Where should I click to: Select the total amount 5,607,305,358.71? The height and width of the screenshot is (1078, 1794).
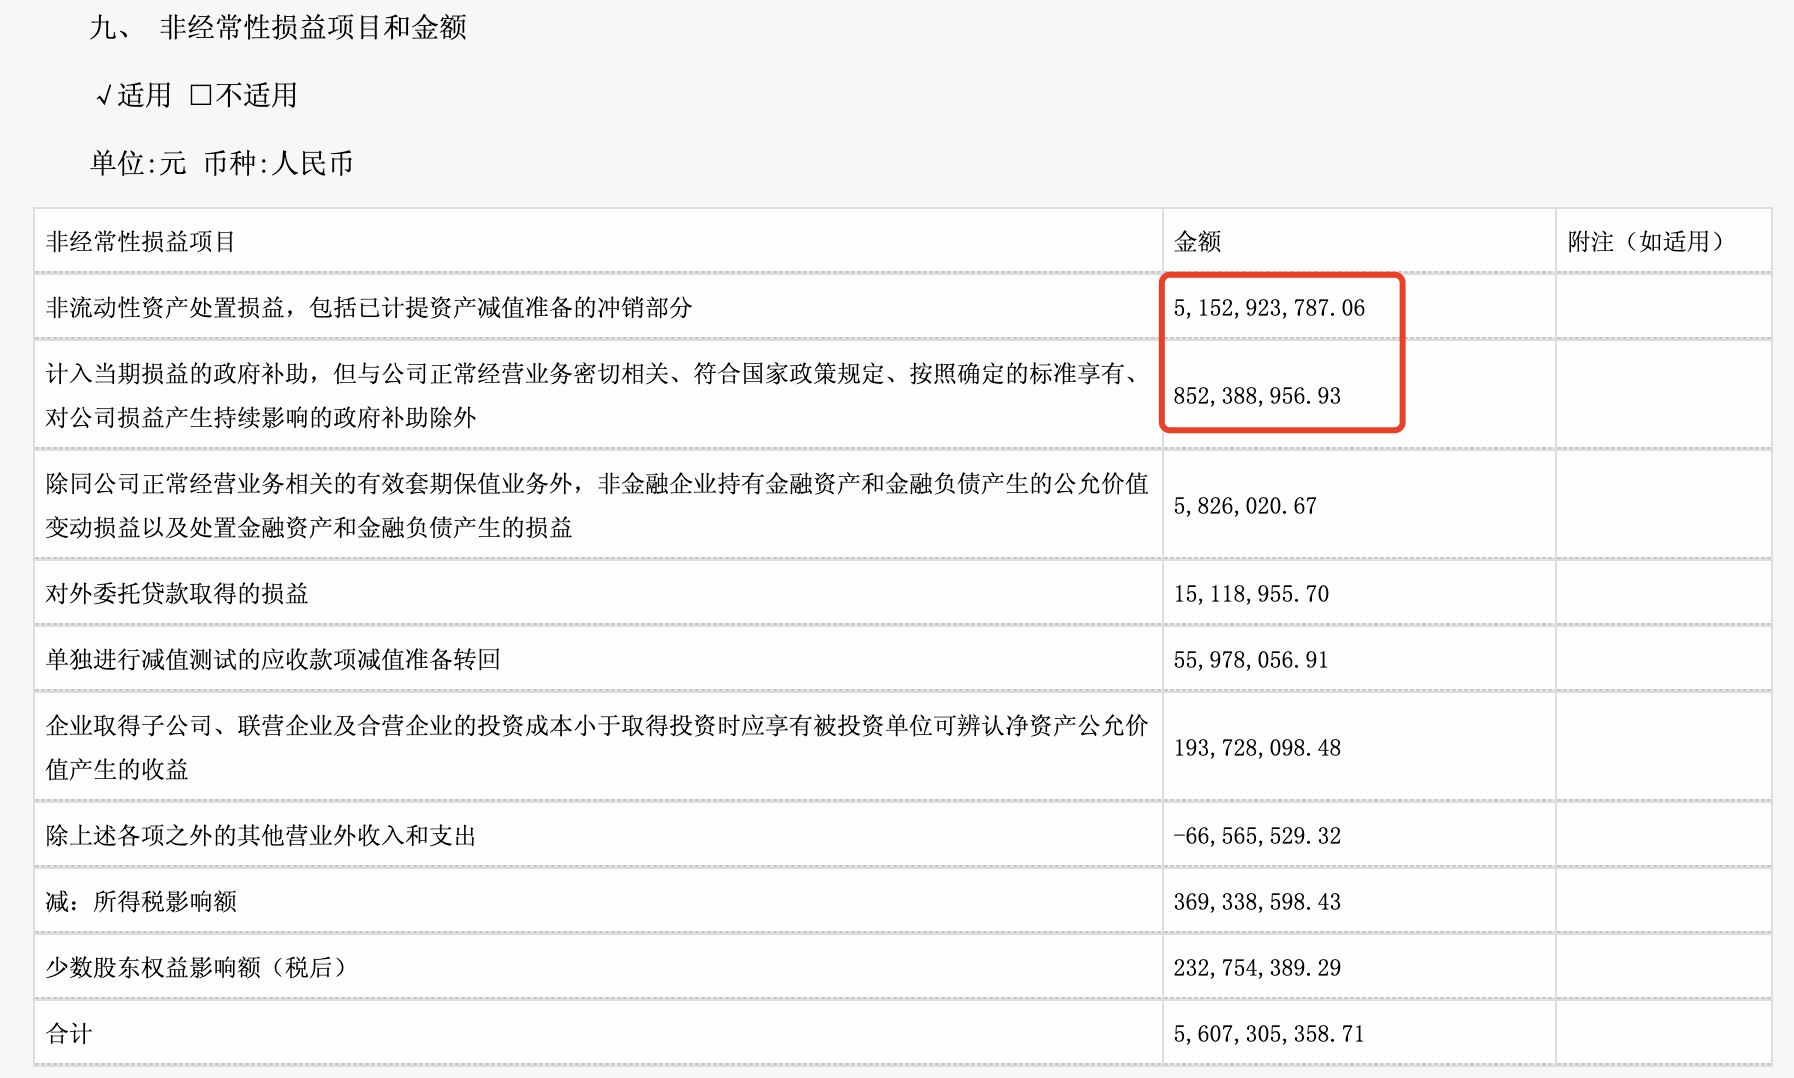(x=1269, y=1033)
